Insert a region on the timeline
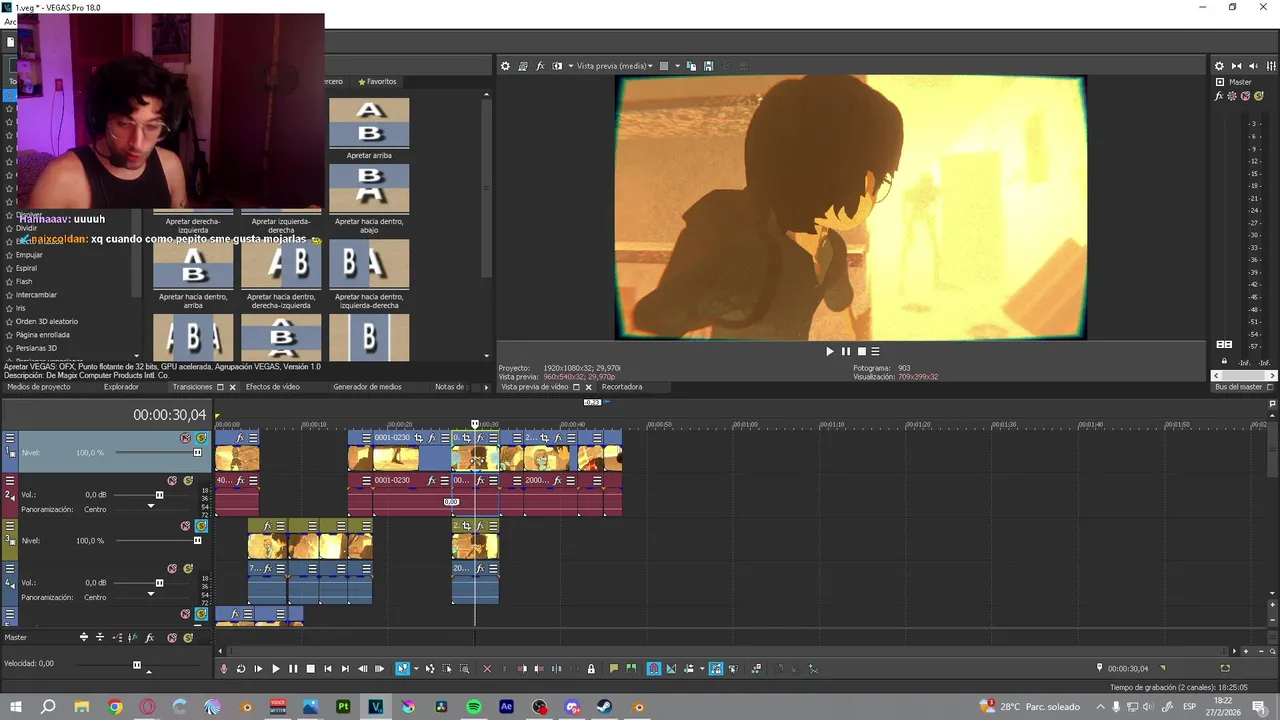Image resolution: width=1280 pixels, height=720 pixels. point(631,669)
